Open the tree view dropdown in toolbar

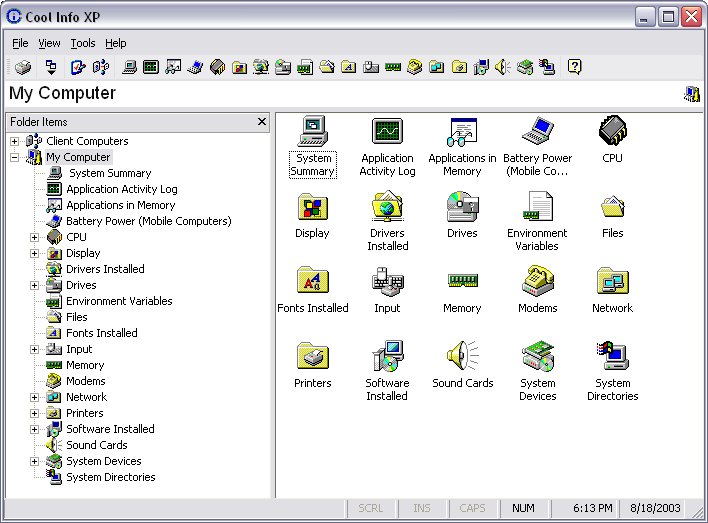(51, 67)
